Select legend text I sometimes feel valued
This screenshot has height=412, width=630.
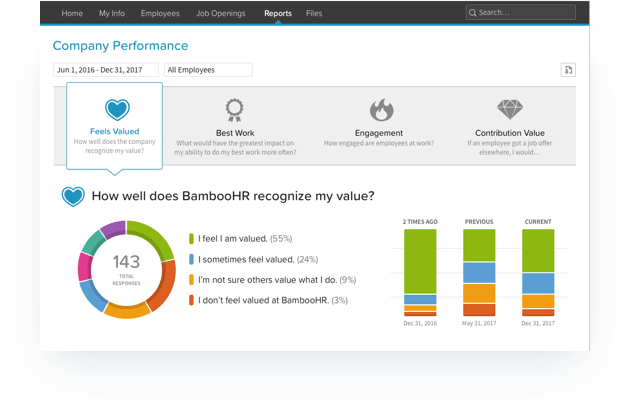258,260
